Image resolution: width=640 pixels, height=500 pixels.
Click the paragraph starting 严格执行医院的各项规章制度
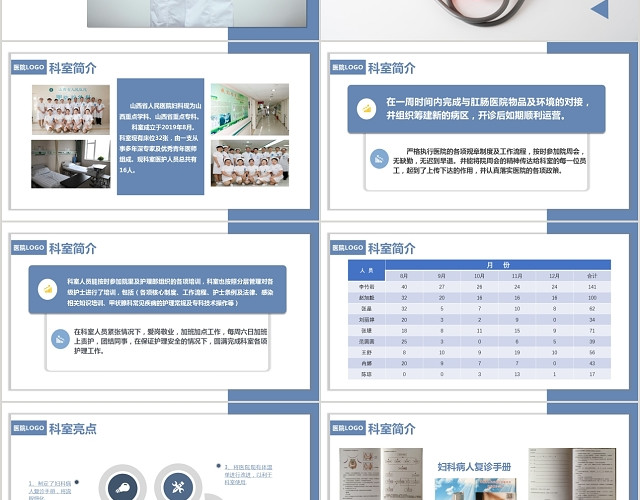pos(489,161)
